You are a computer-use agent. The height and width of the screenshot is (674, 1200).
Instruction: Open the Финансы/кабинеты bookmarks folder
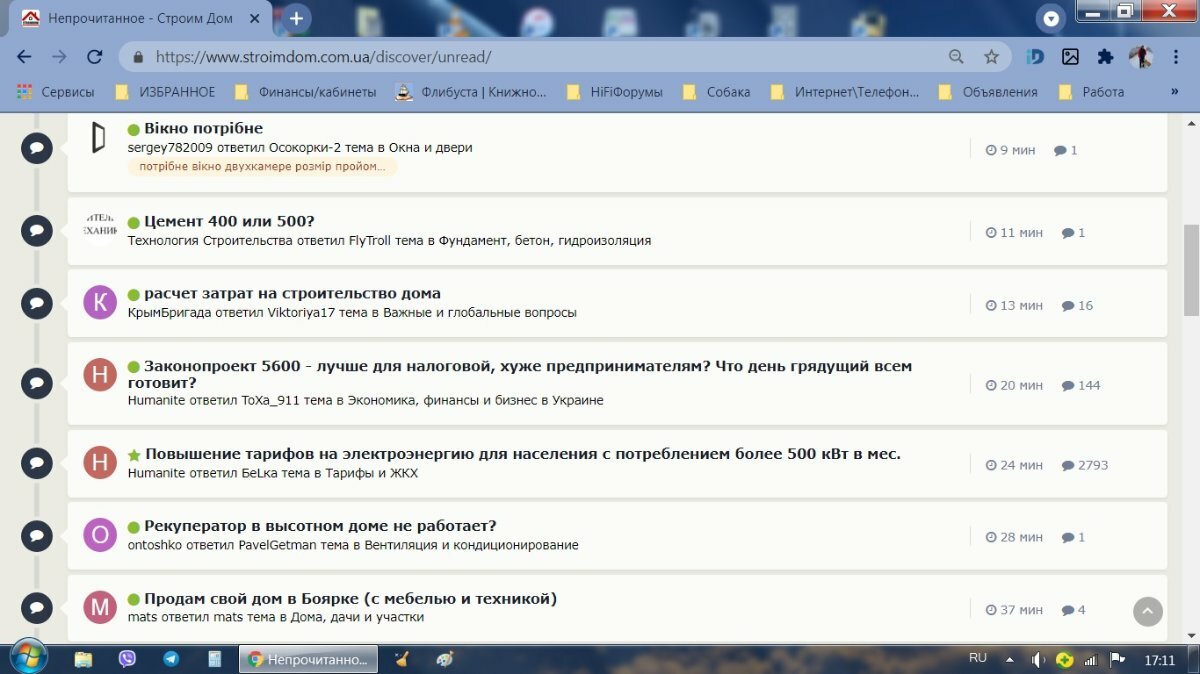tap(305, 92)
